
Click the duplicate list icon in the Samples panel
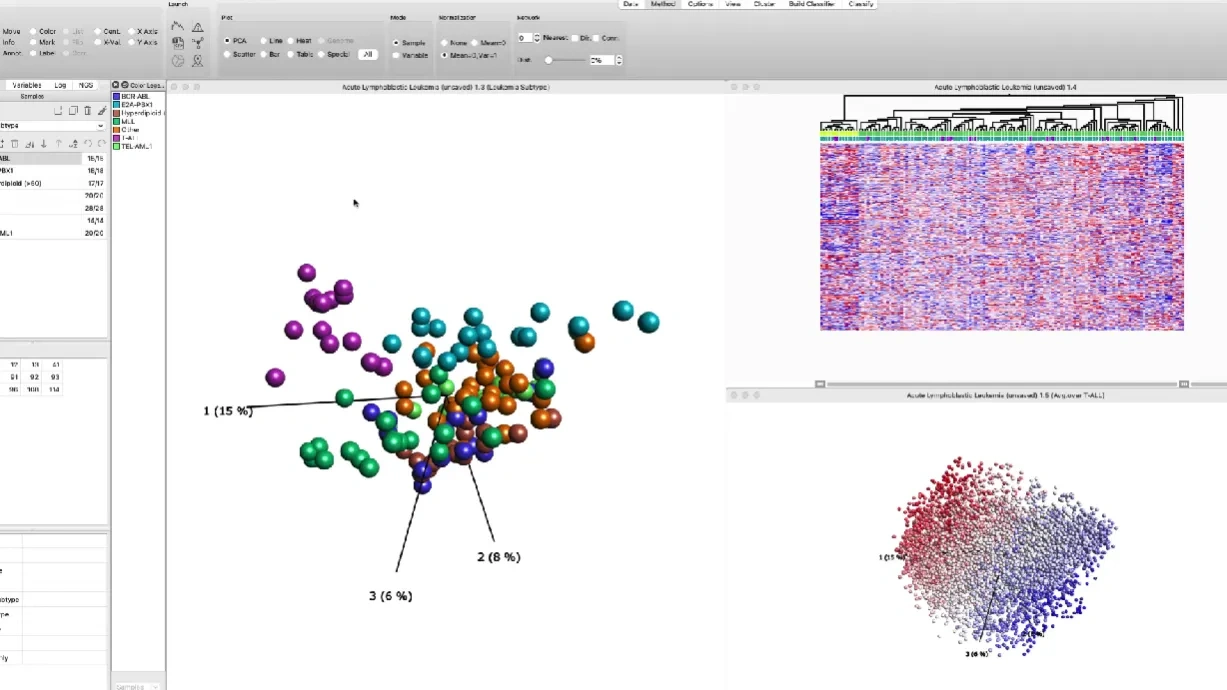pos(73,110)
